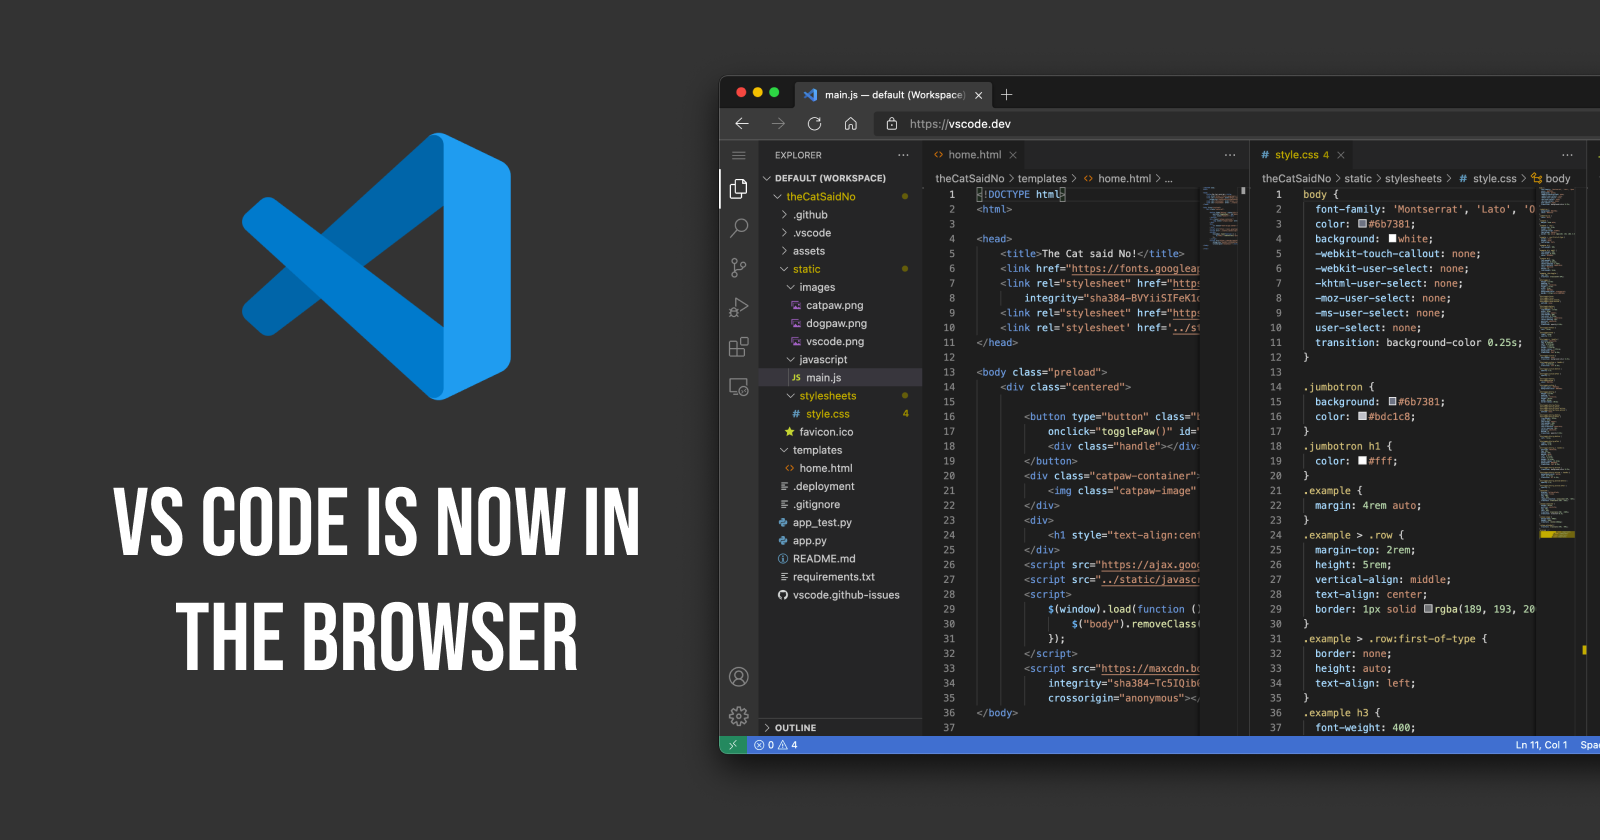Collapse the DEFAULT (WORKSPACE) section
Viewport: 1600px width, 840px height.
[x=767, y=178]
